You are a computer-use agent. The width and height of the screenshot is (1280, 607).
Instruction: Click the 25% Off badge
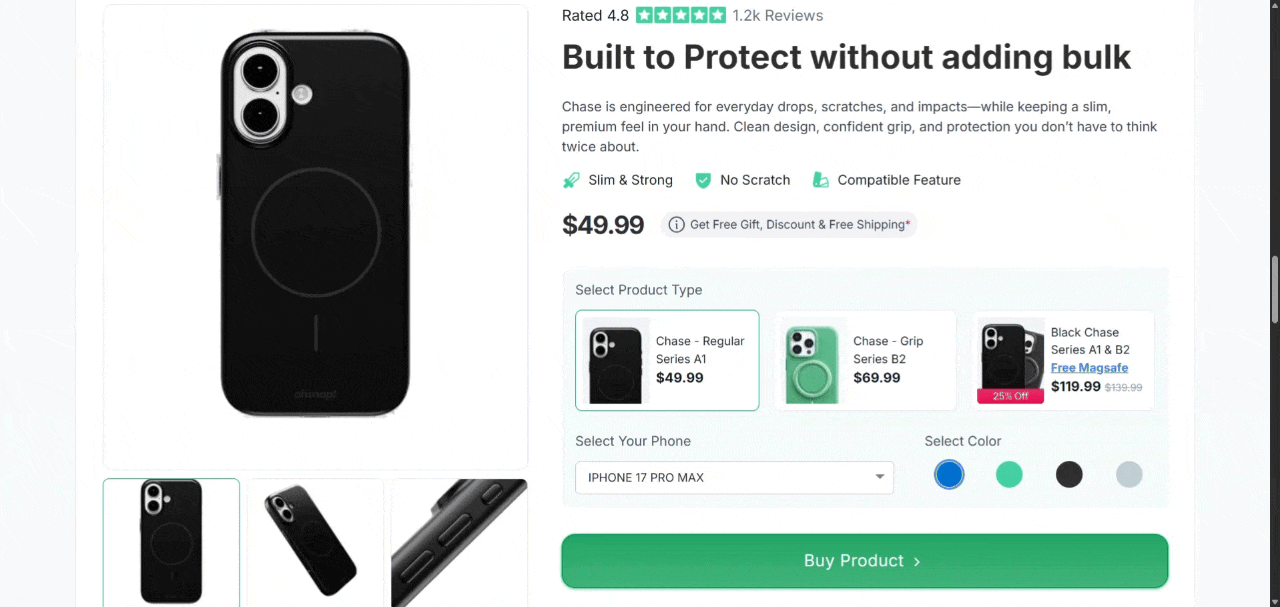[x=1010, y=396]
